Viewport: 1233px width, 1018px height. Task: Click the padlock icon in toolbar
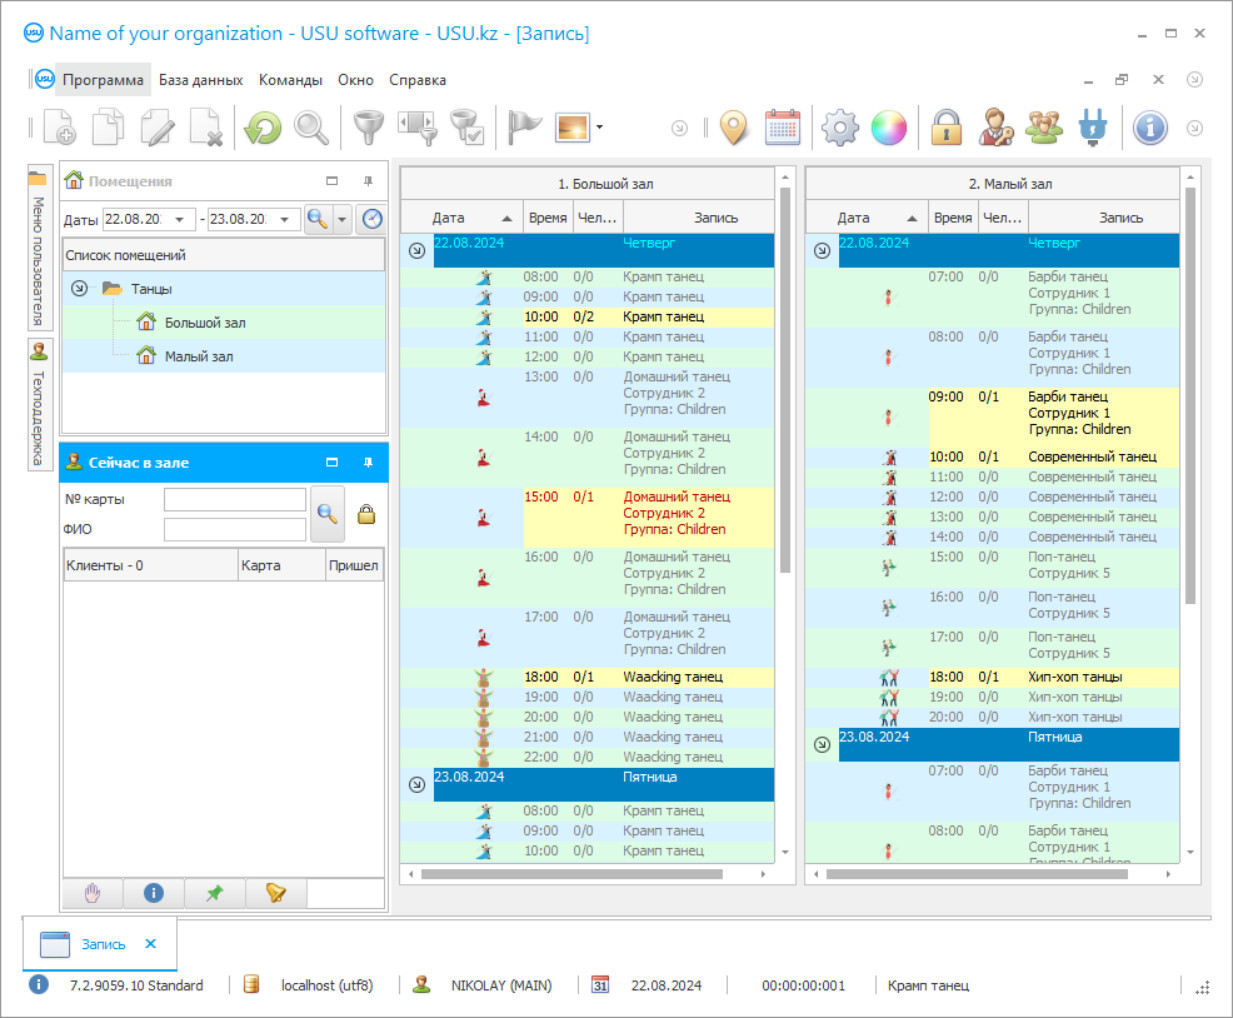click(946, 128)
